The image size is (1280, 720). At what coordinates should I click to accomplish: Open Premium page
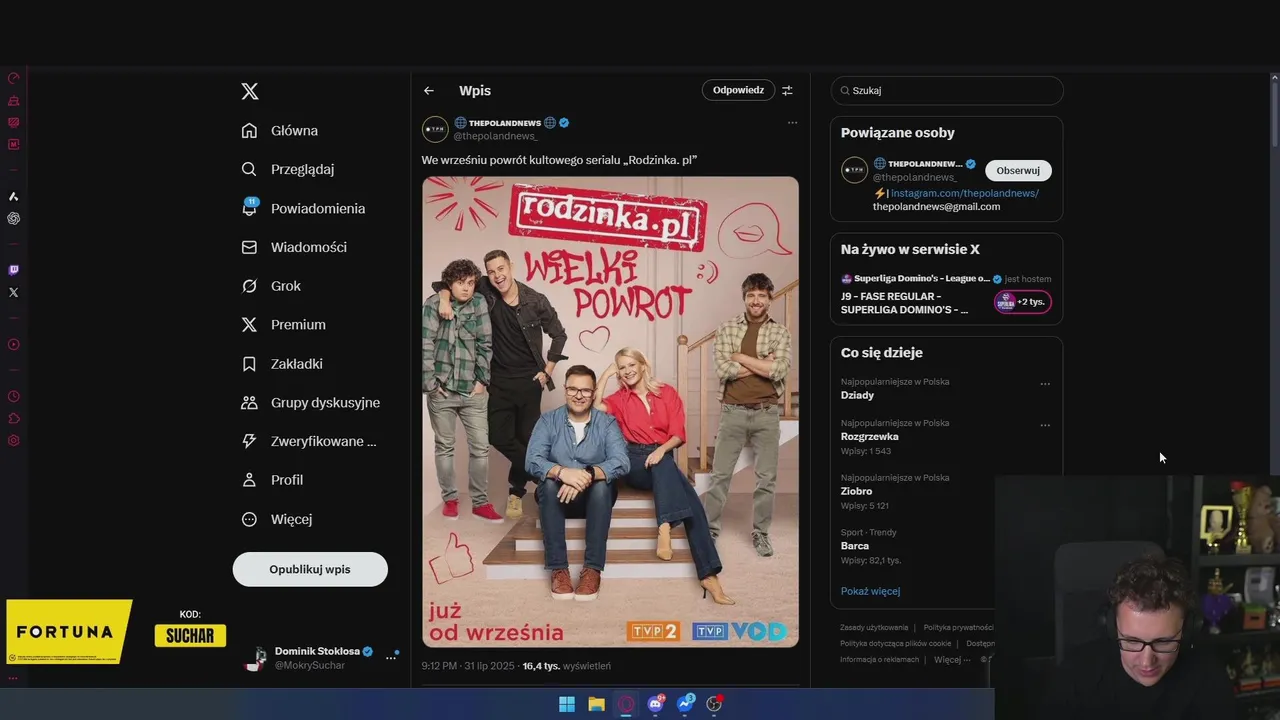point(284,325)
